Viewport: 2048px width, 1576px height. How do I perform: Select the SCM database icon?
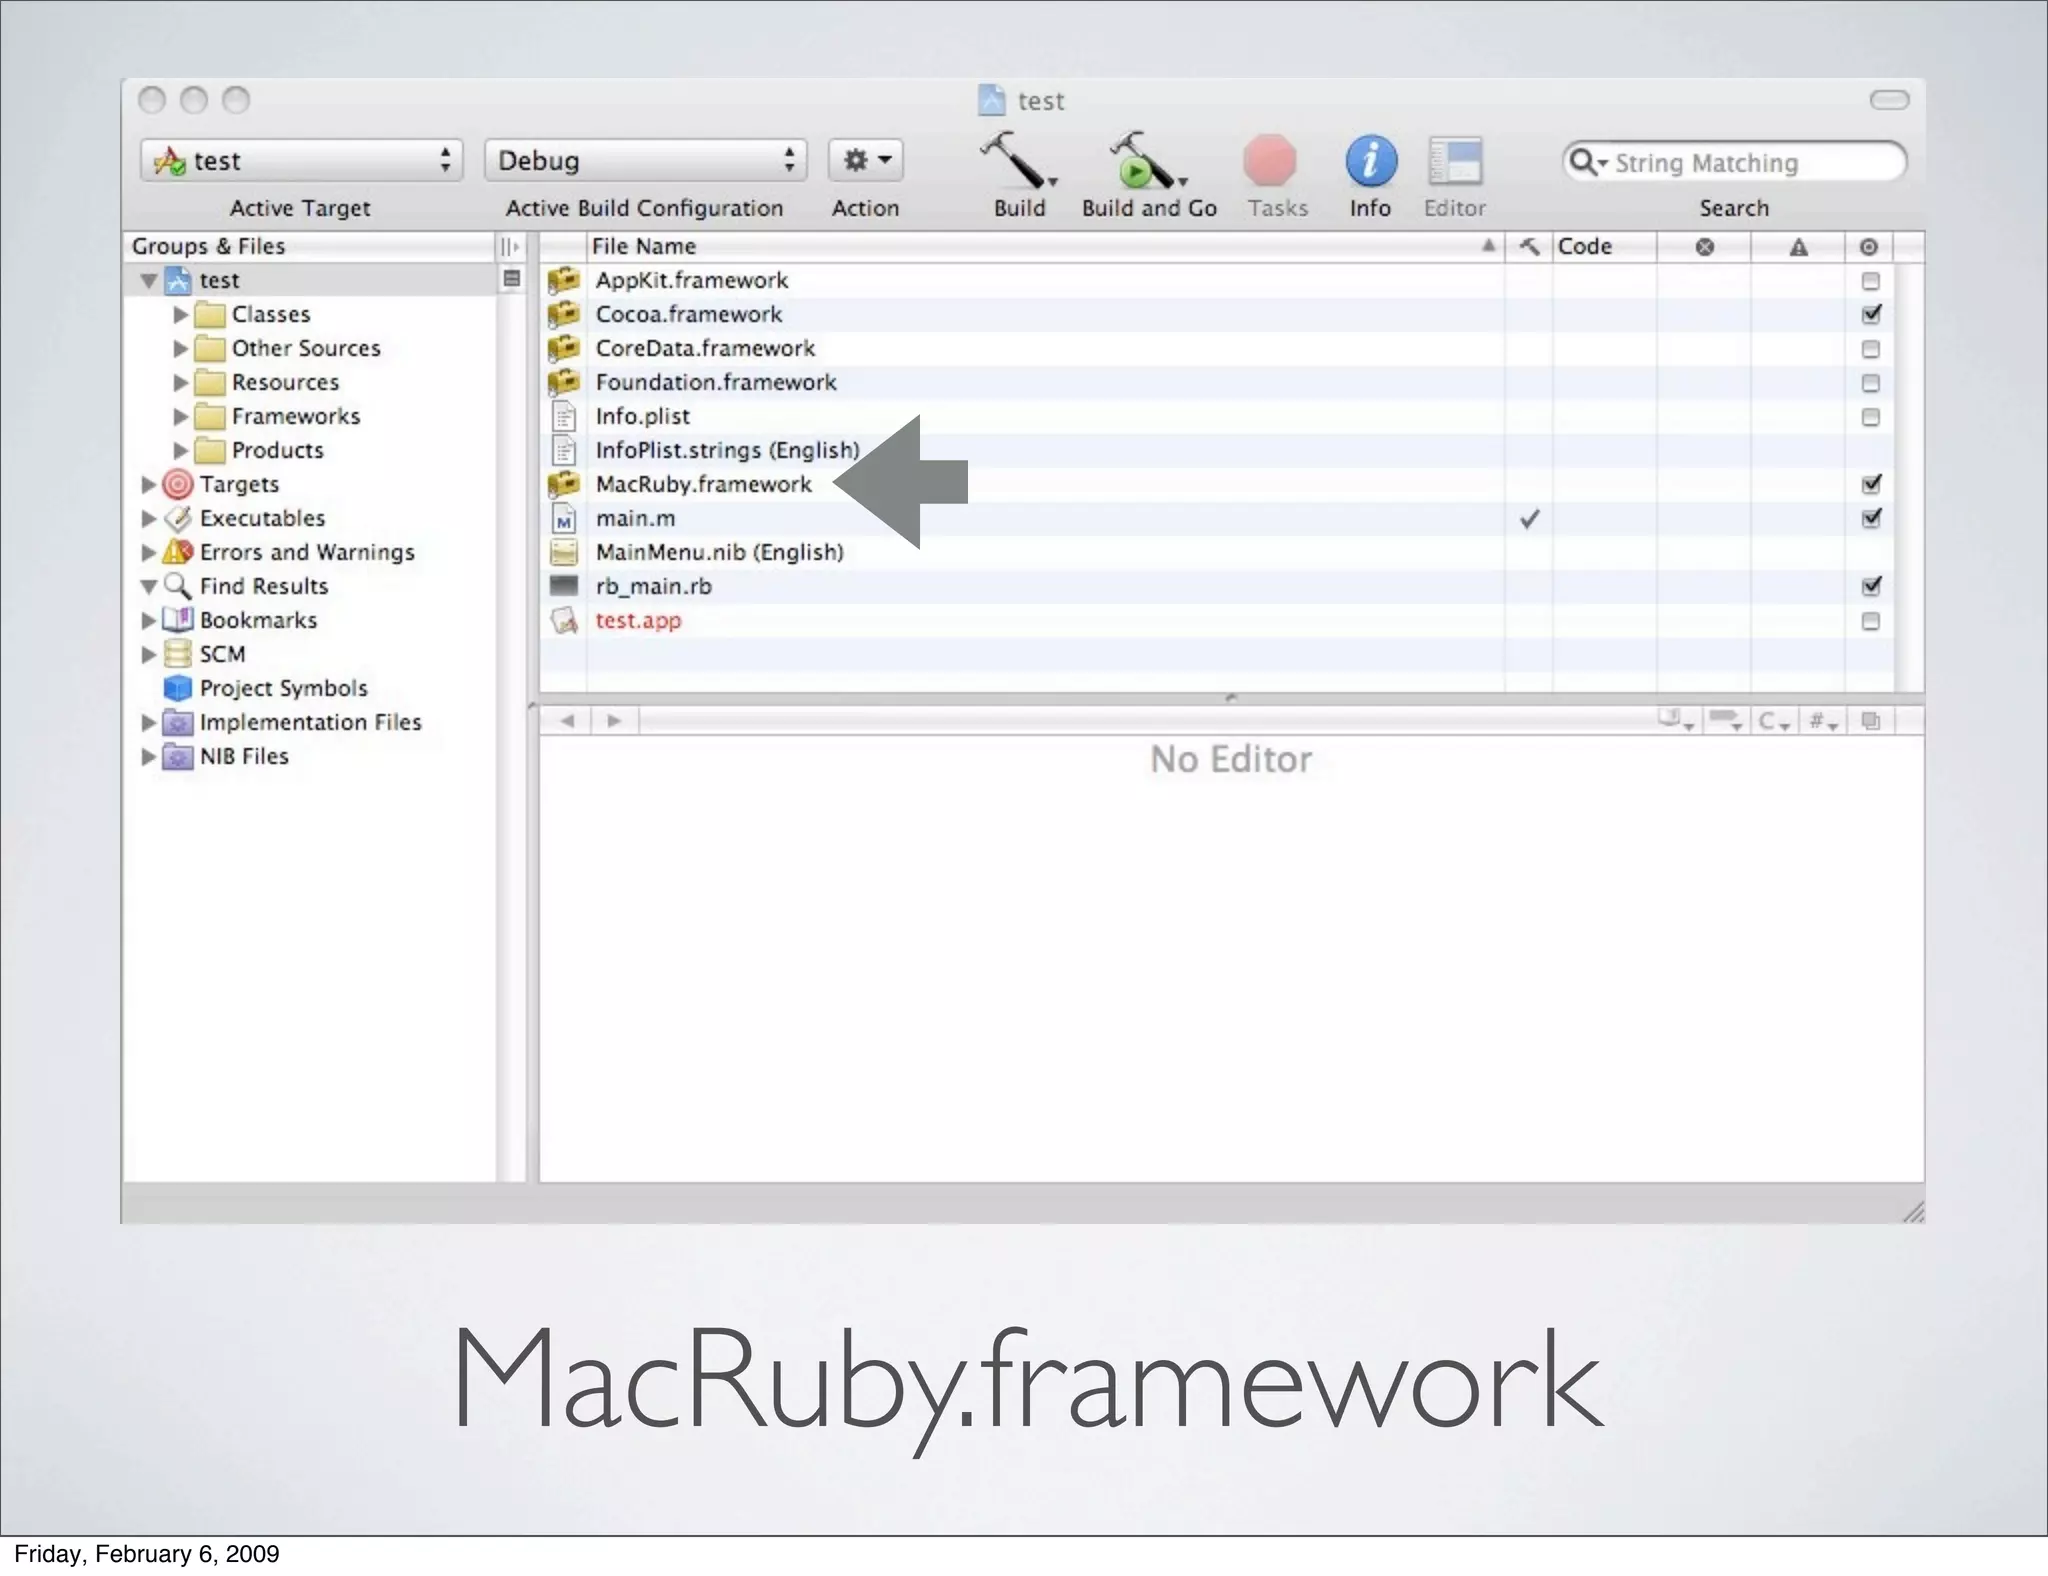point(177,654)
